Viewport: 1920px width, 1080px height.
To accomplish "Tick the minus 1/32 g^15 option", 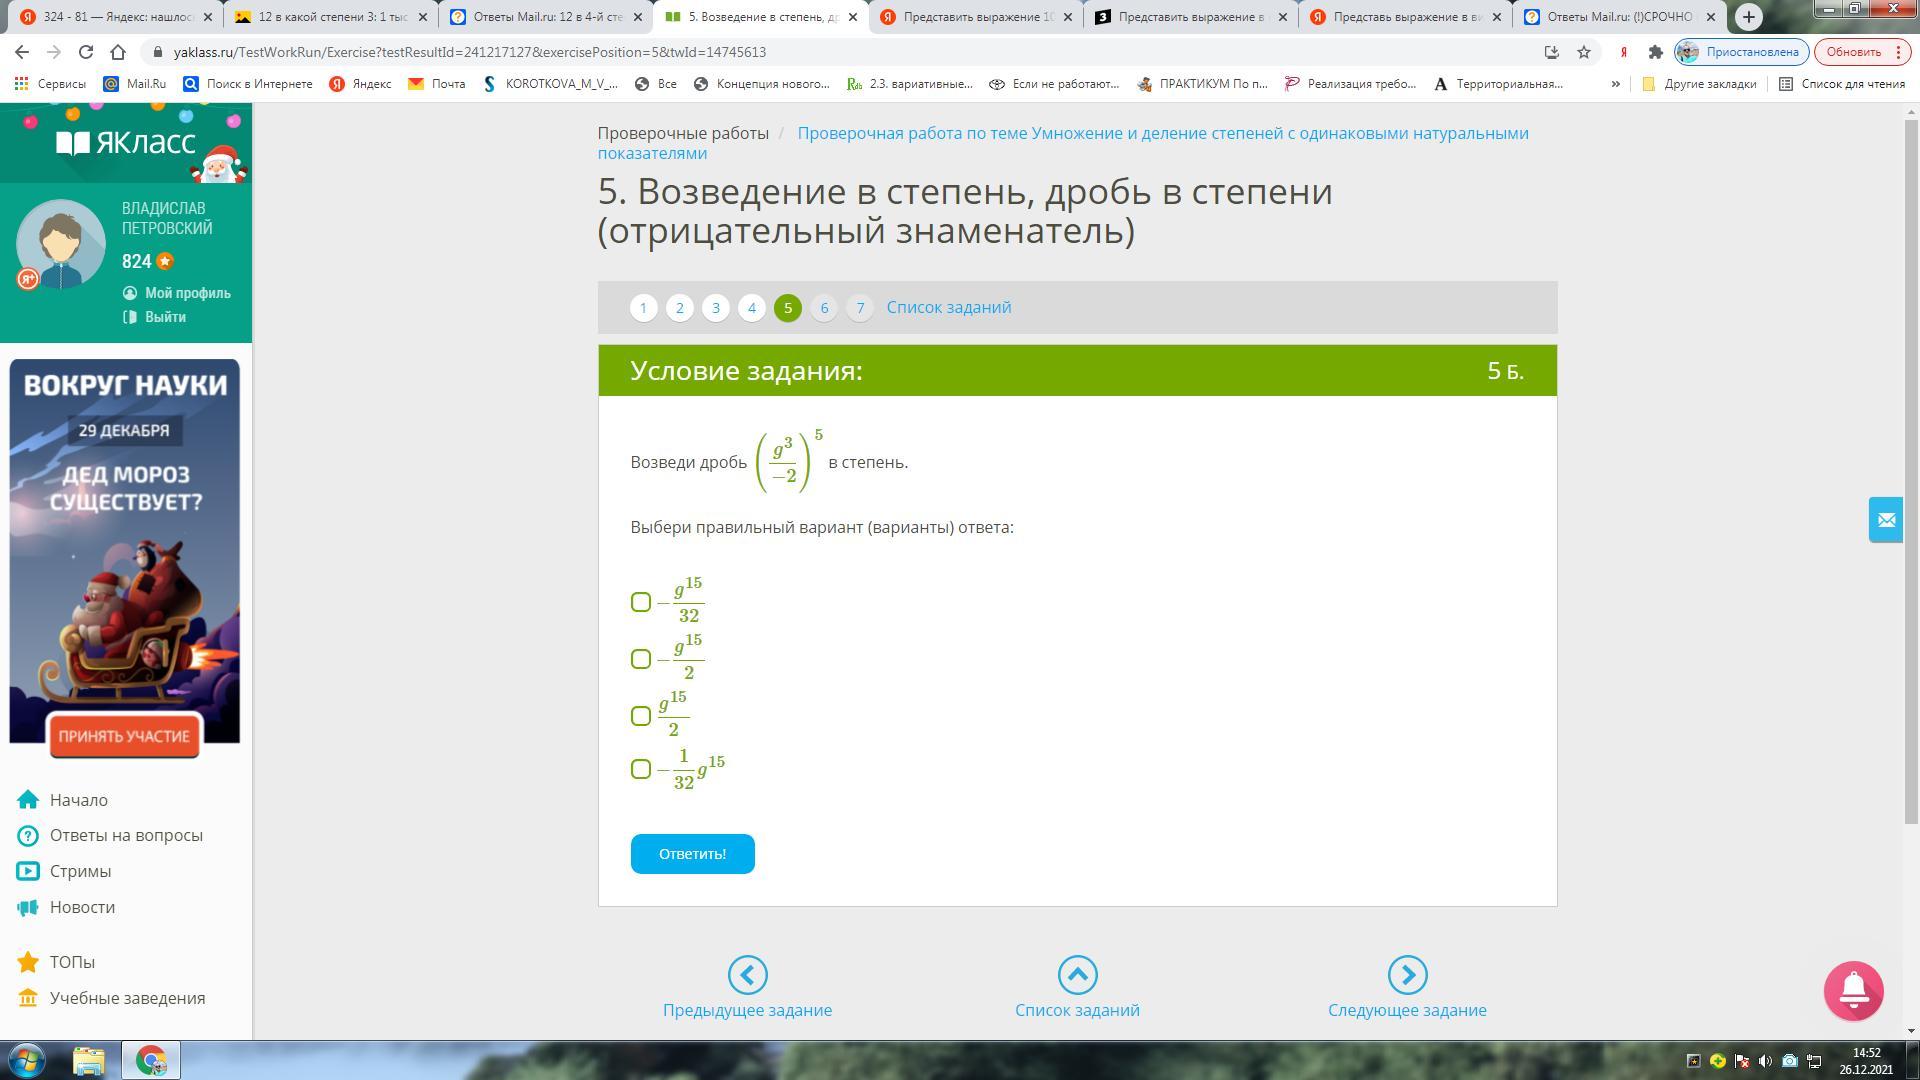I will click(641, 769).
